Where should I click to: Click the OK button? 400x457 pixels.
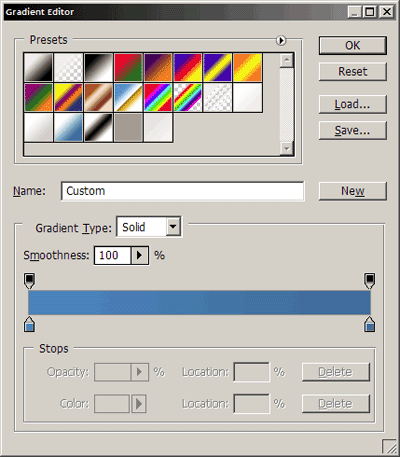coord(353,45)
